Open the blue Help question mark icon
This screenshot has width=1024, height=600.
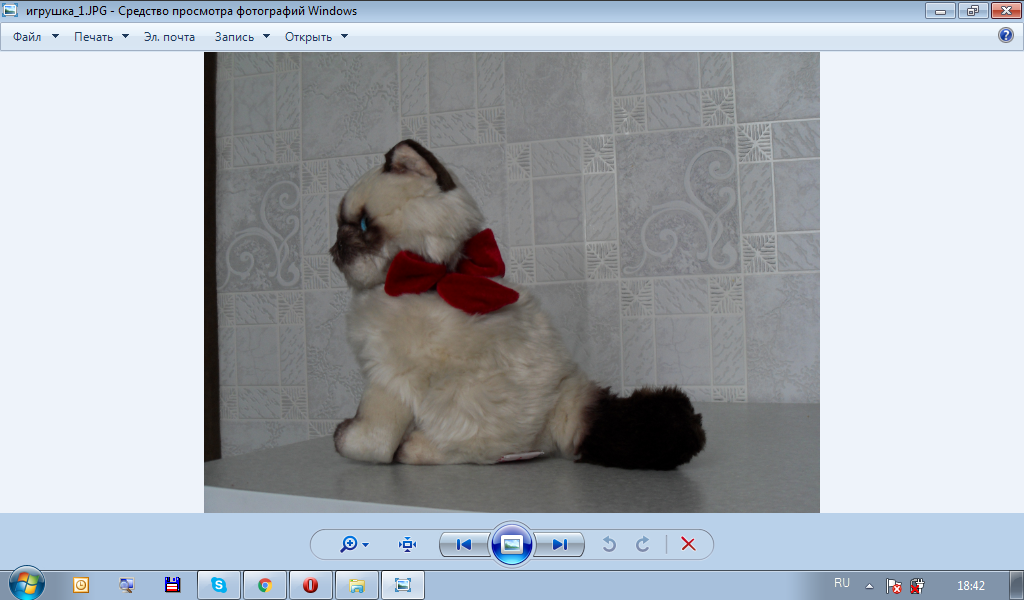point(1006,36)
